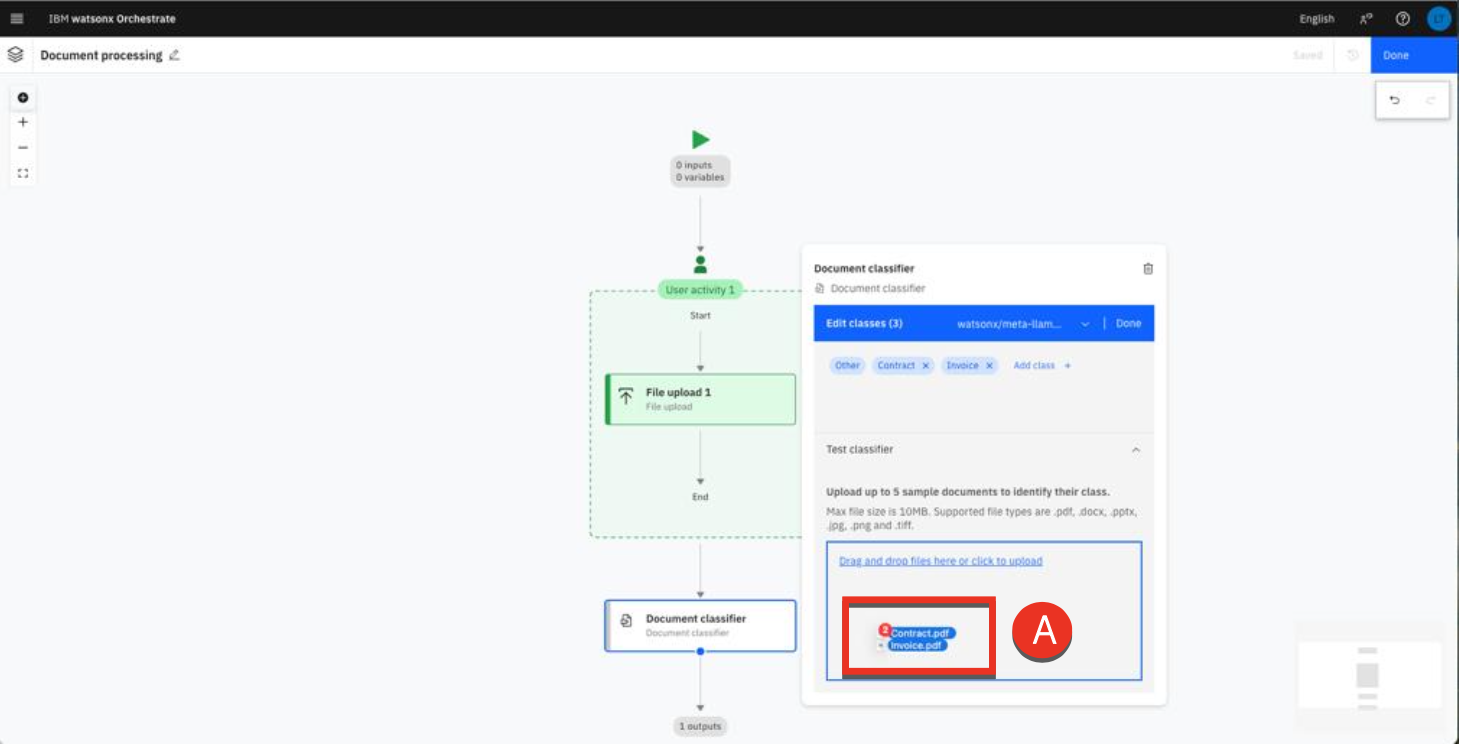This screenshot has height=744, width=1459.
Task: Click the green start play node
Action: (x=700, y=140)
